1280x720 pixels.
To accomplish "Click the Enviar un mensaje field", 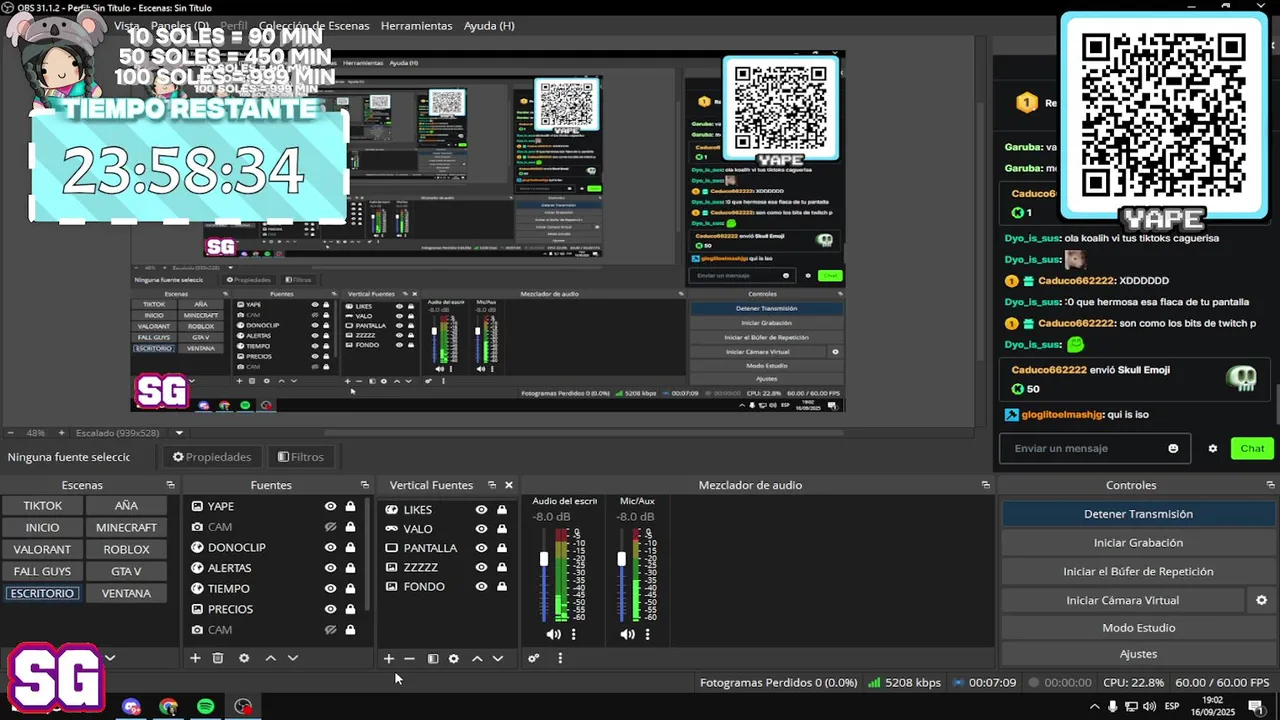I will click(1095, 448).
